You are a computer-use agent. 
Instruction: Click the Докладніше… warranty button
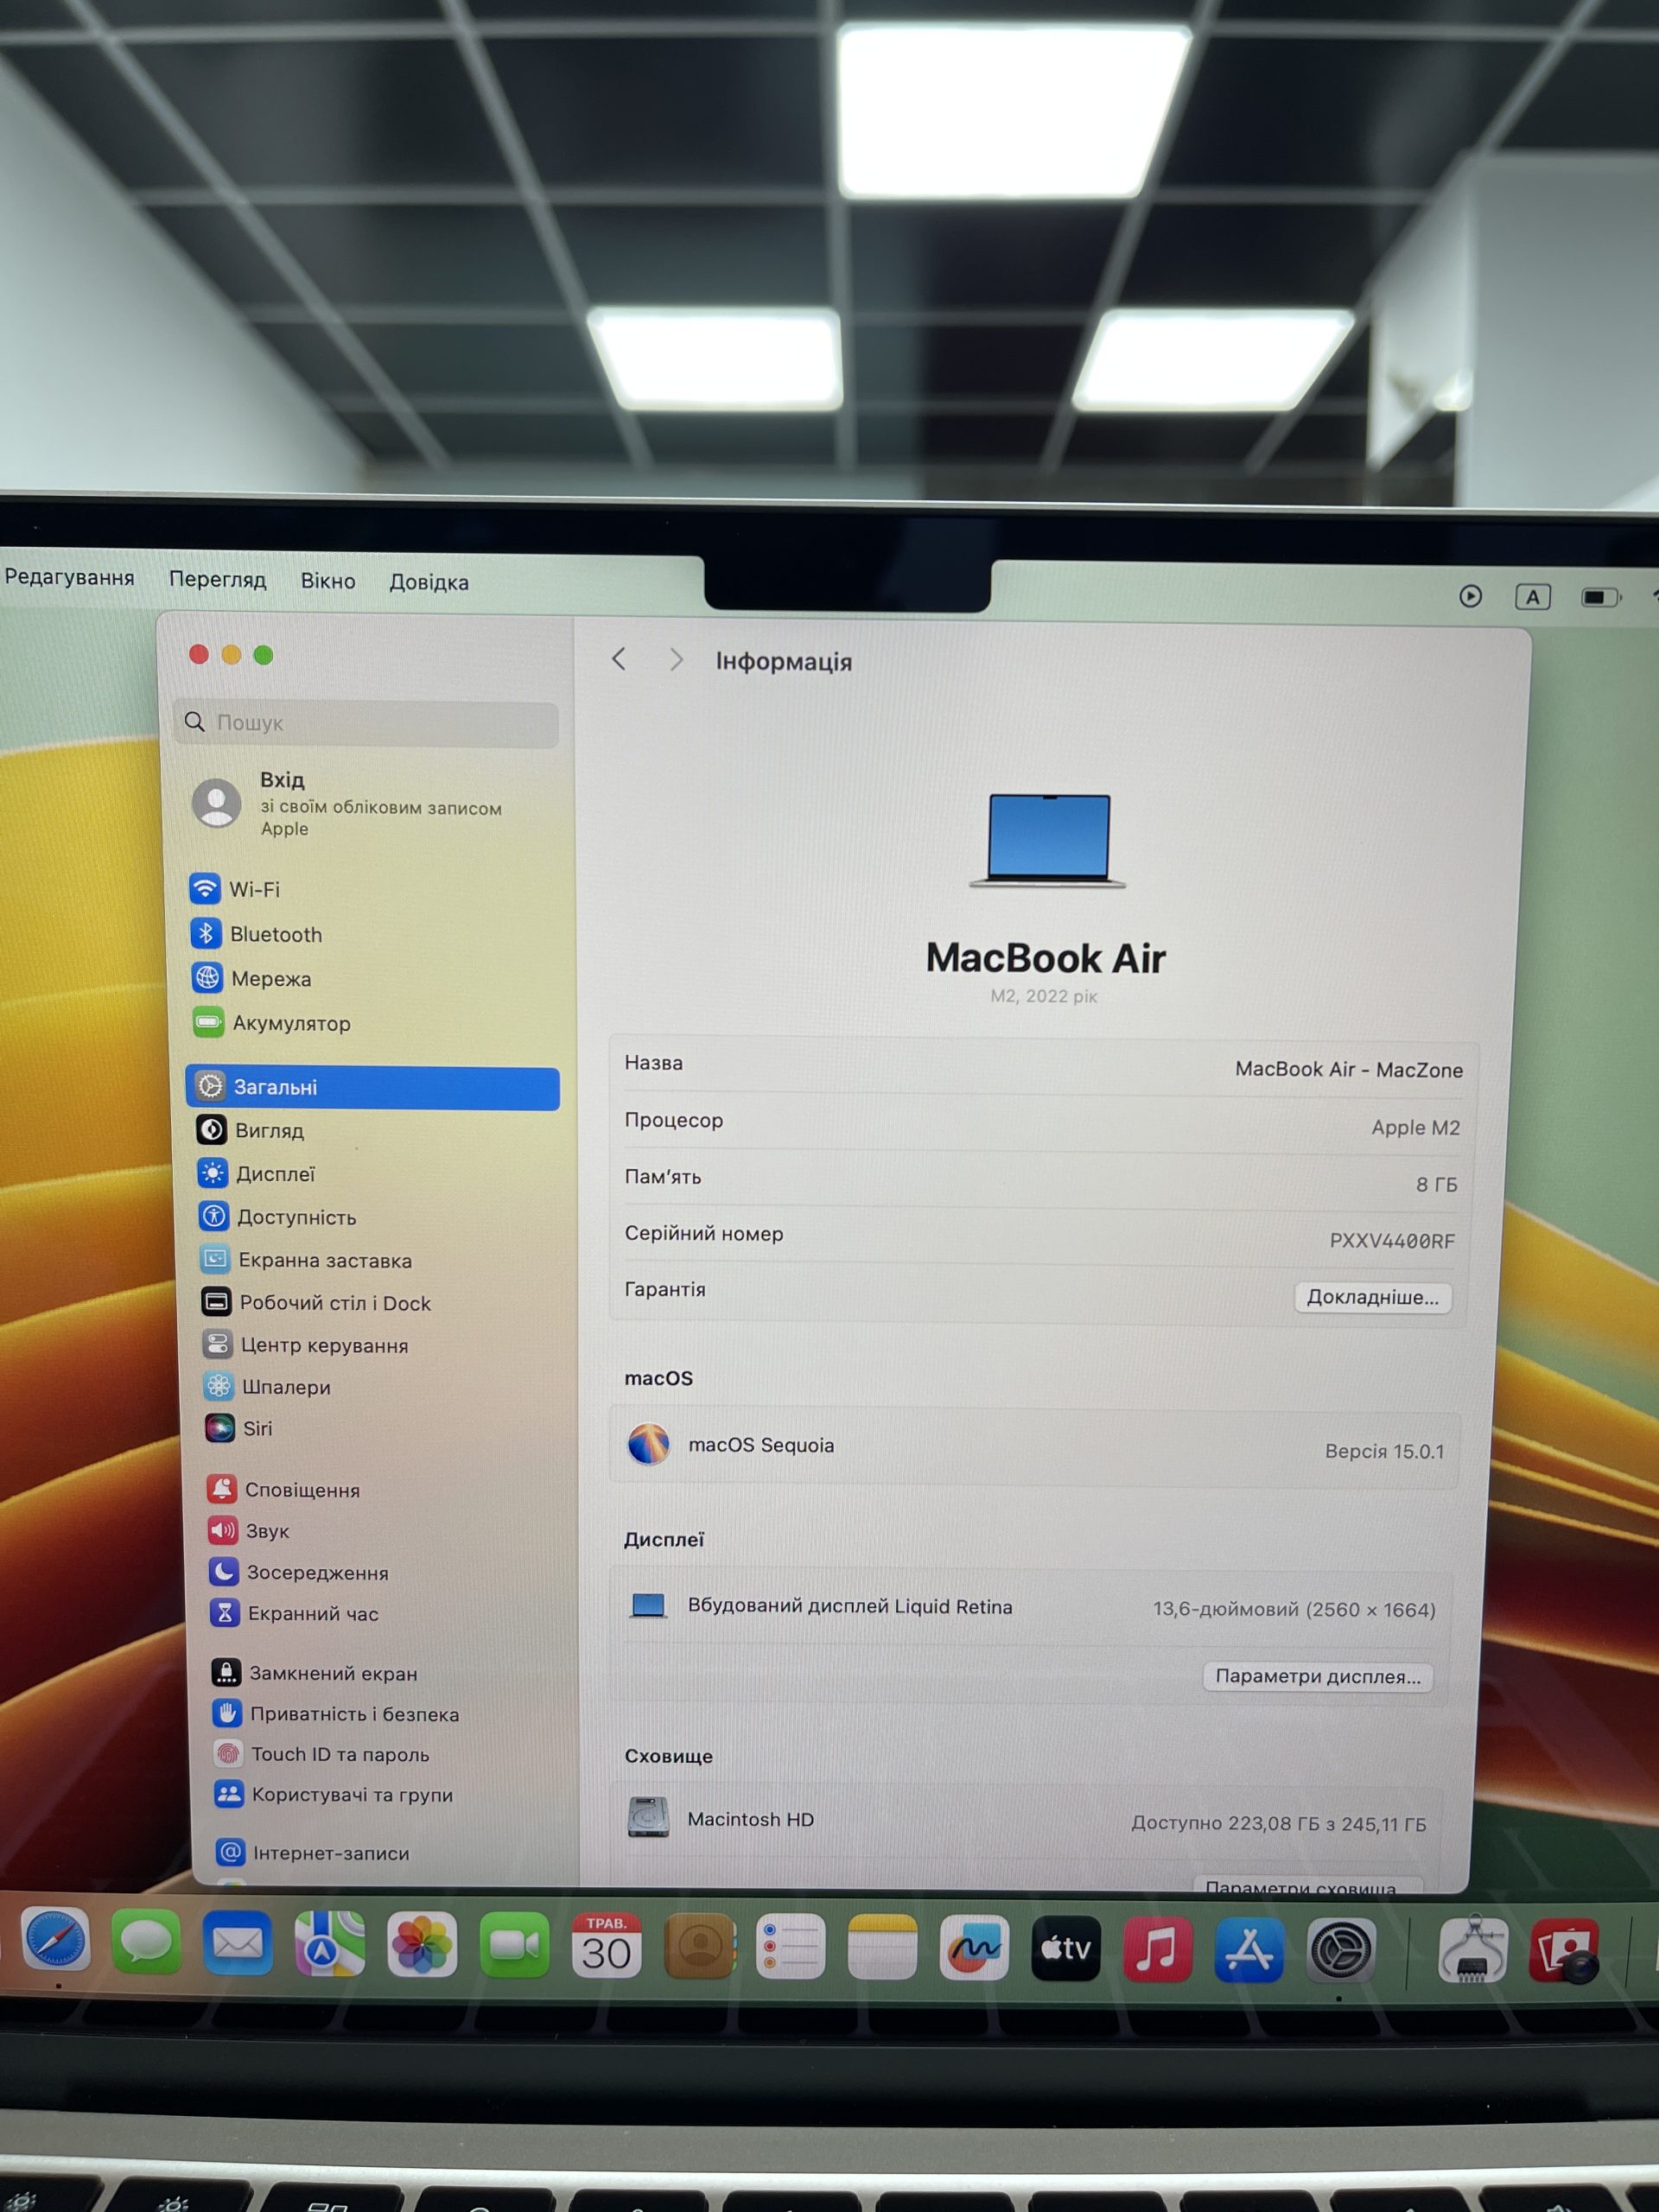(x=1373, y=1297)
